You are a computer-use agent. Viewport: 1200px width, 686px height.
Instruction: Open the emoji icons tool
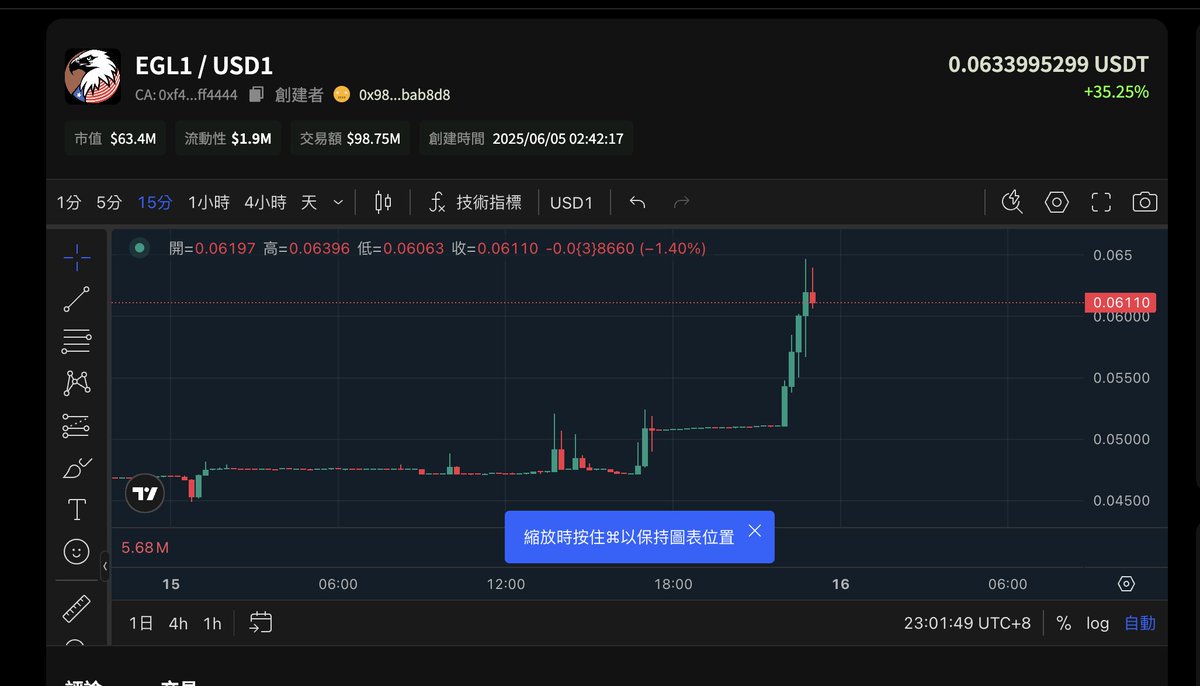[x=77, y=551]
